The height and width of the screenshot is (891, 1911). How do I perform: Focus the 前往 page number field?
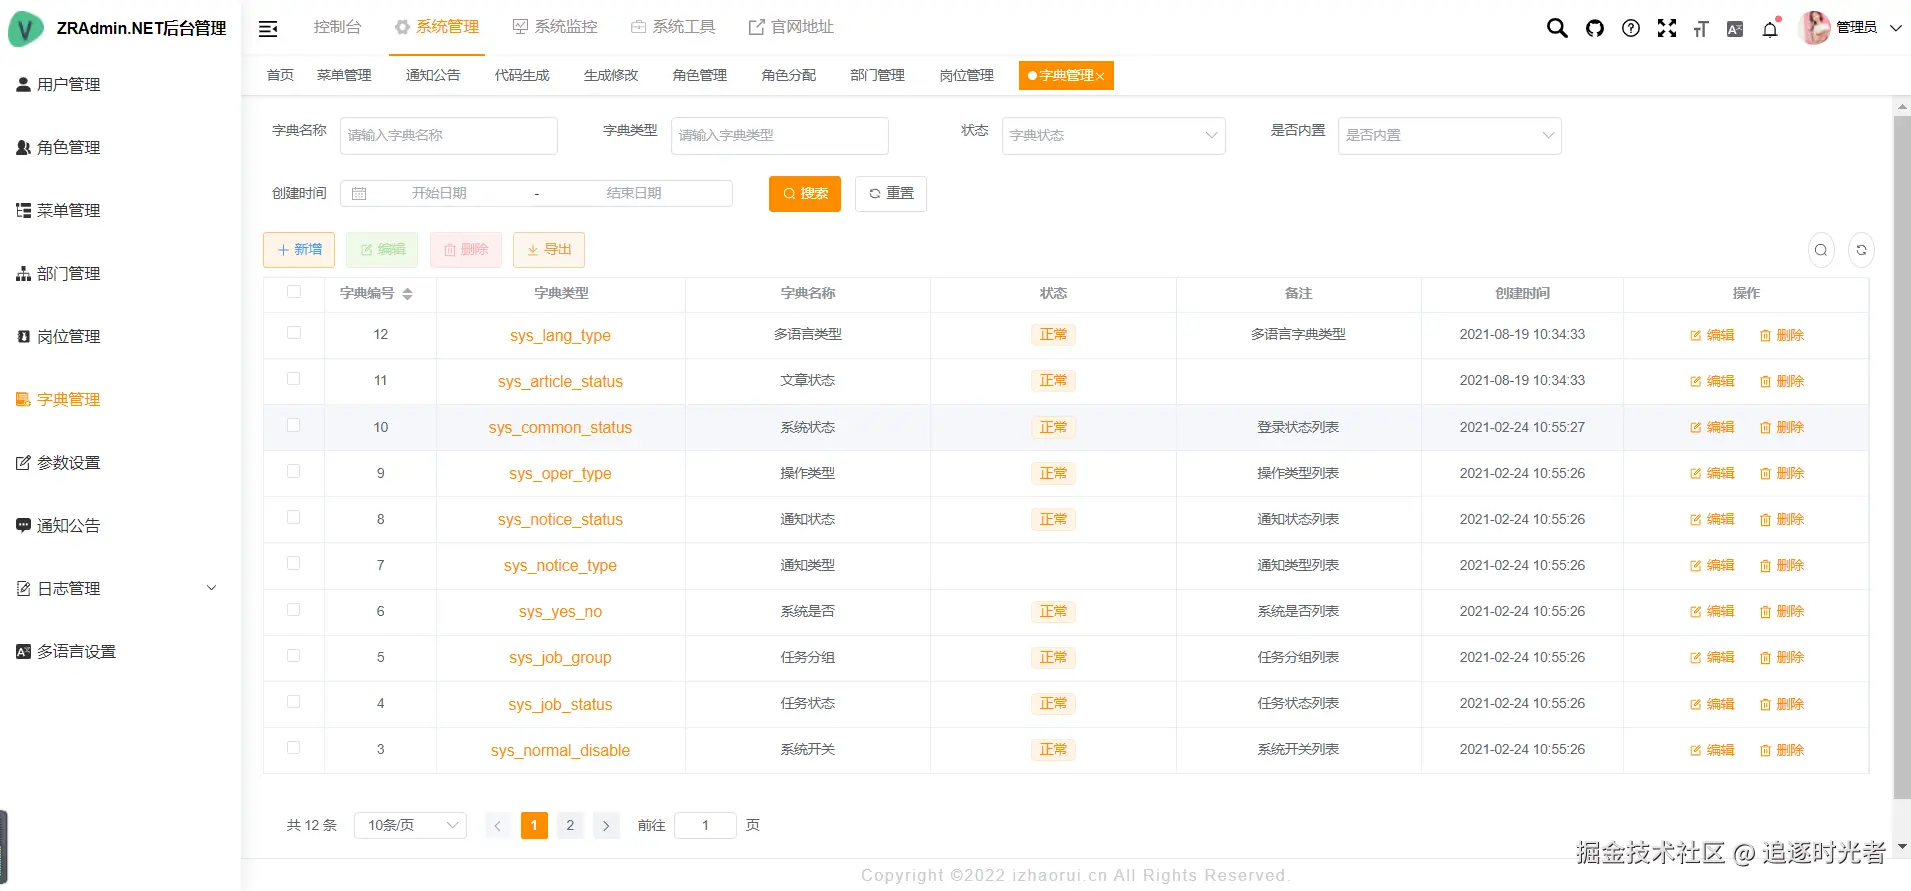coord(705,825)
